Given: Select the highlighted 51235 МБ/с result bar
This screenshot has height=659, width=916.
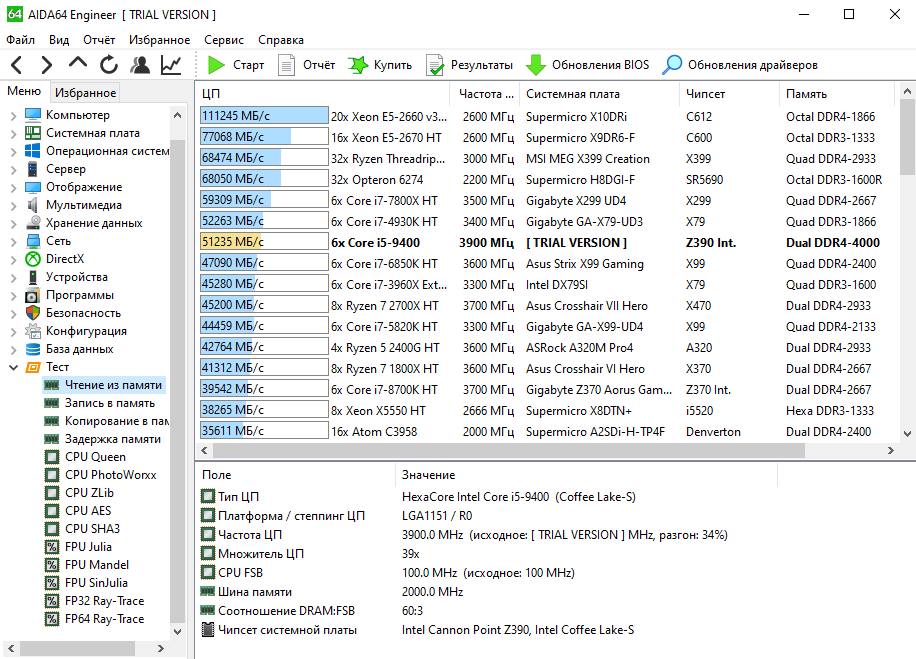Looking at the screenshot, I should pos(264,242).
